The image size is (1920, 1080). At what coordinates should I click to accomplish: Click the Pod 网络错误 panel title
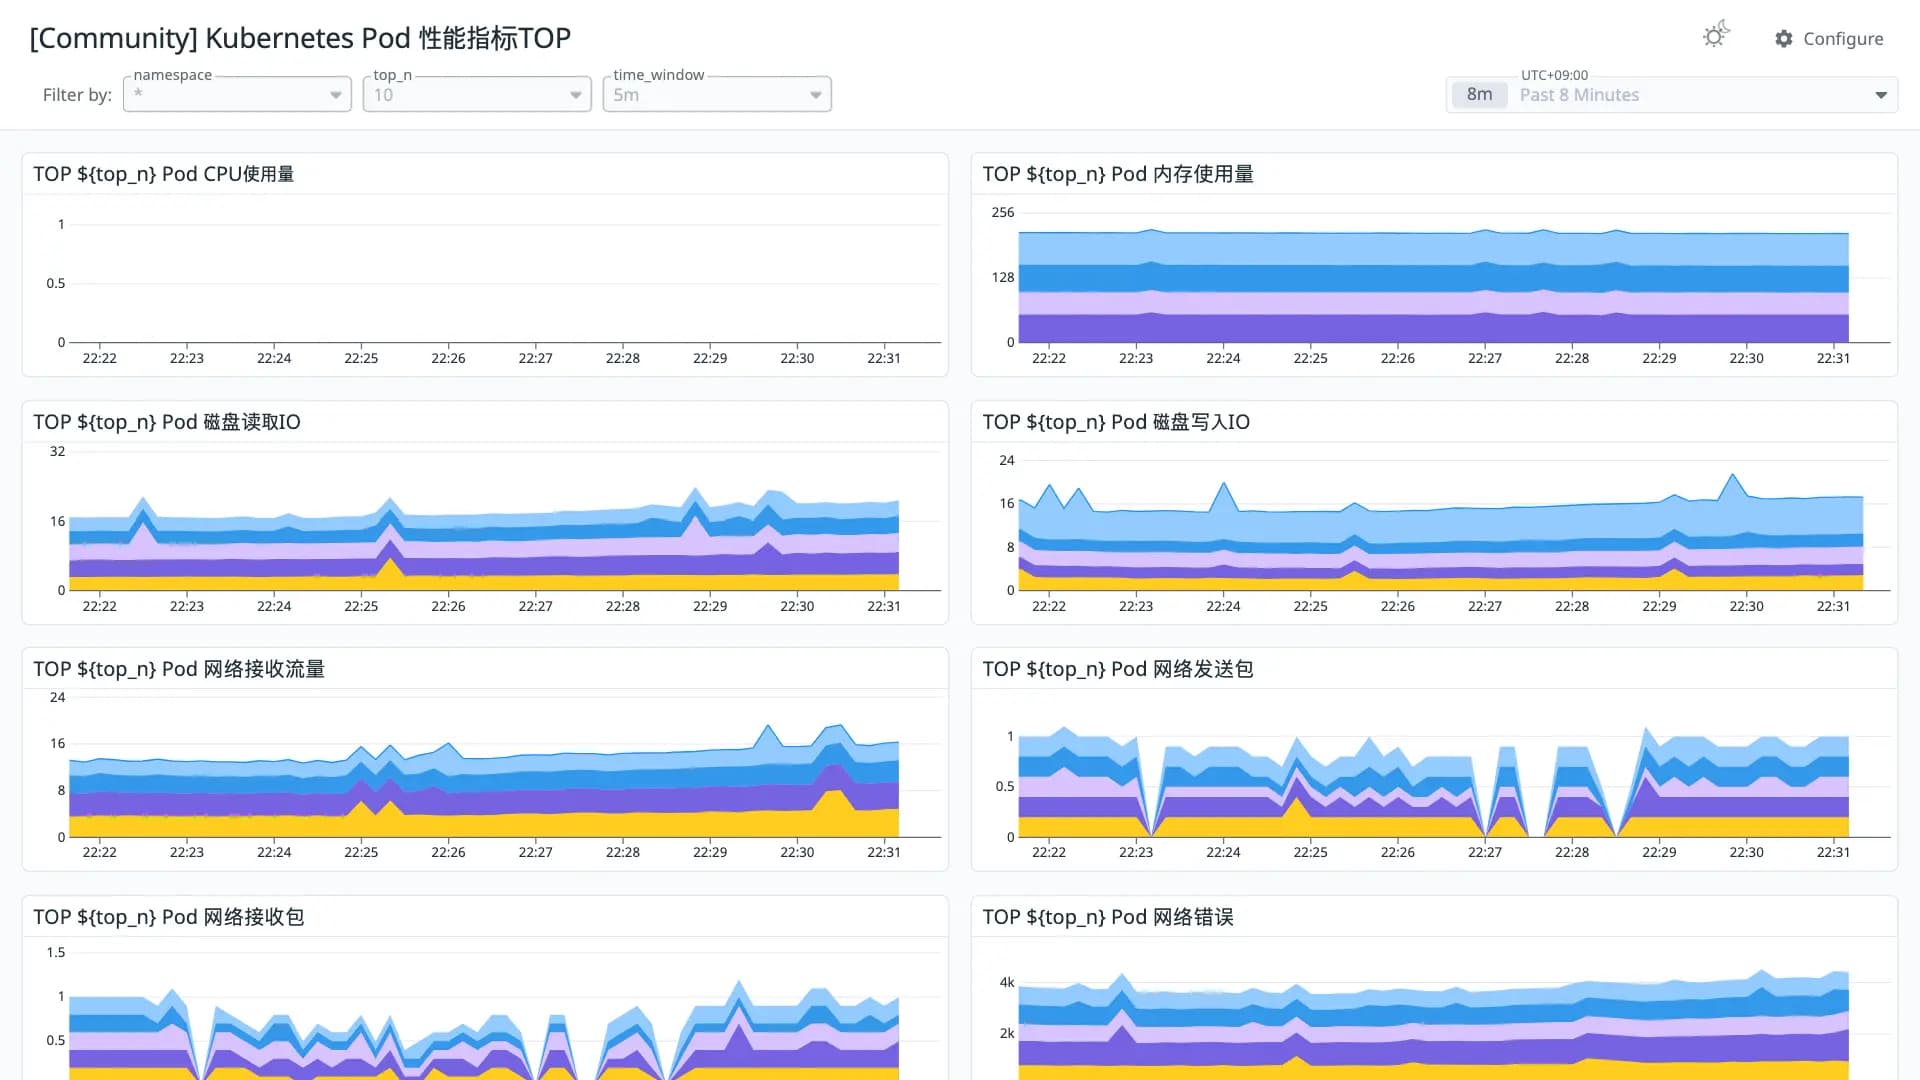[1108, 917]
